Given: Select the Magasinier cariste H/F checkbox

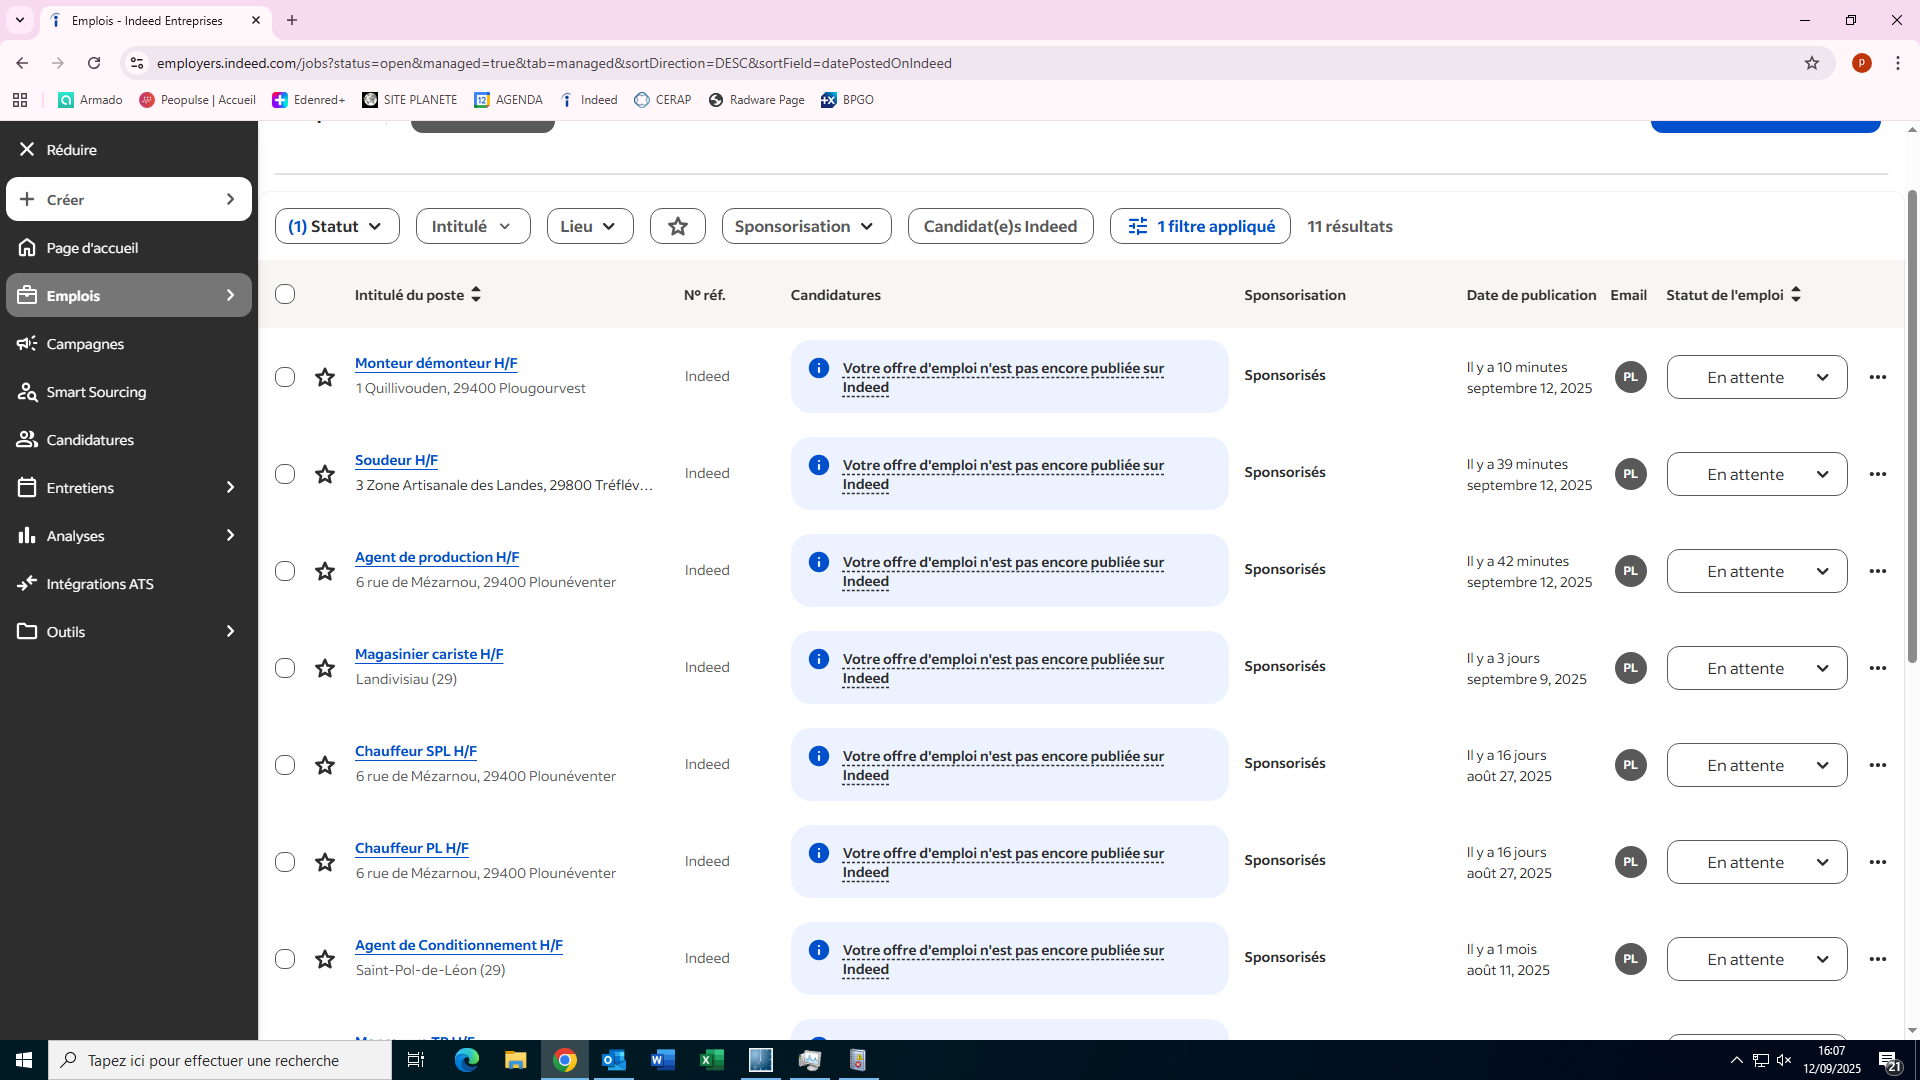Looking at the screenshot, I should pyautogui.click(x=285, y=668).
